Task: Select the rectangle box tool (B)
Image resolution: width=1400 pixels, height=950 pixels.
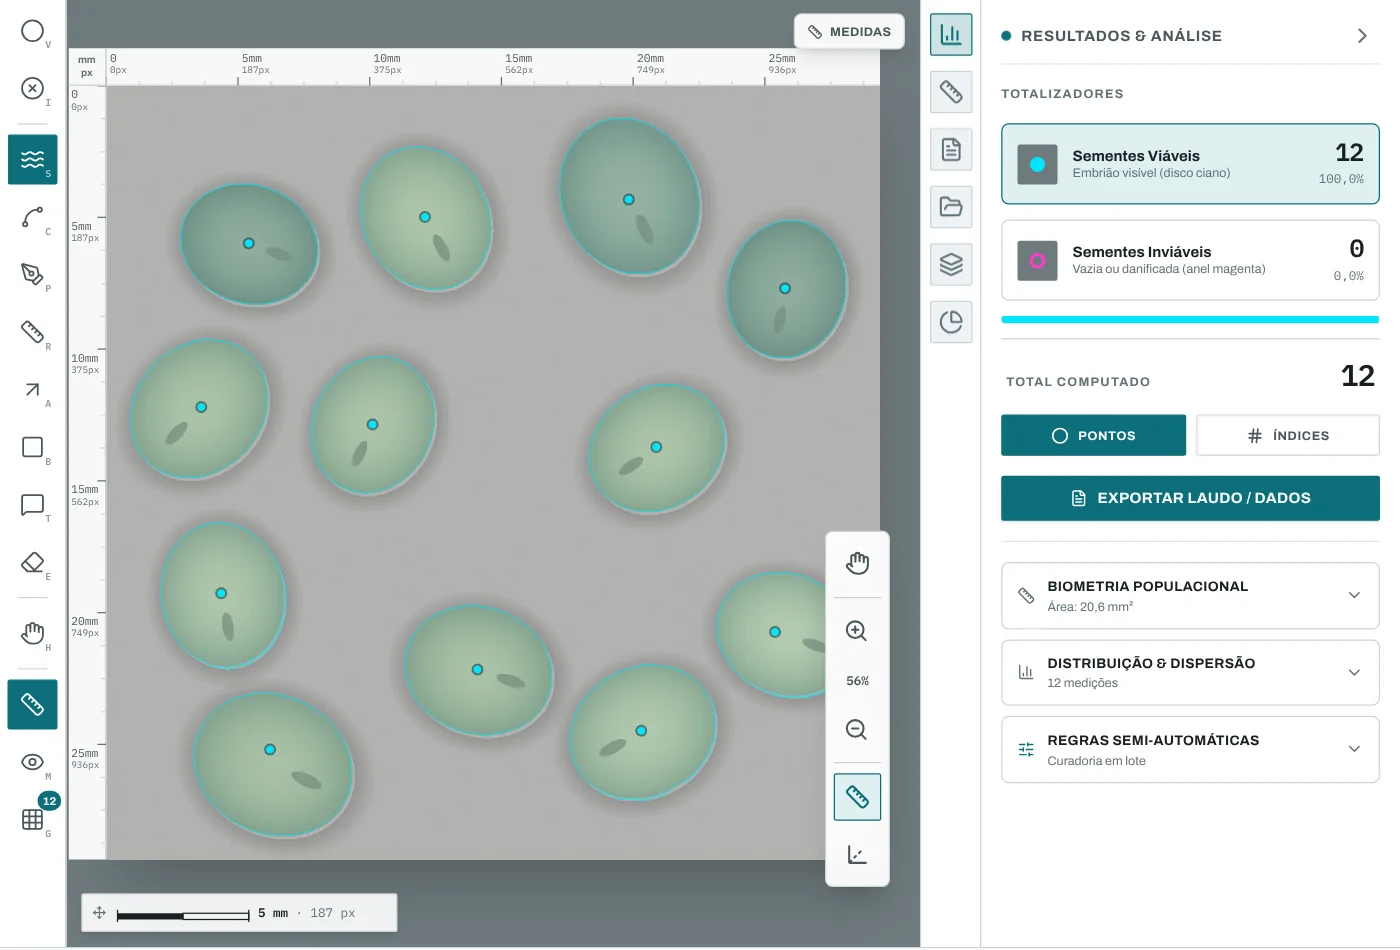Action: [32, 447]
